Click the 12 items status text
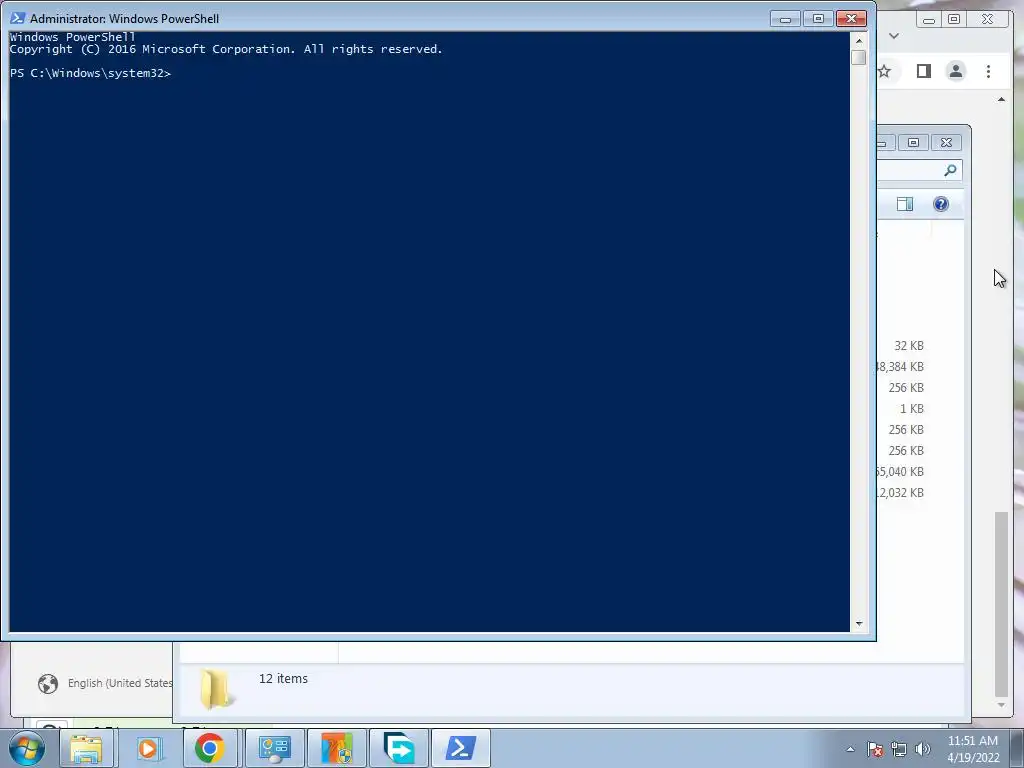Screen dimensions: 1024x768 [x=283, y=679]
